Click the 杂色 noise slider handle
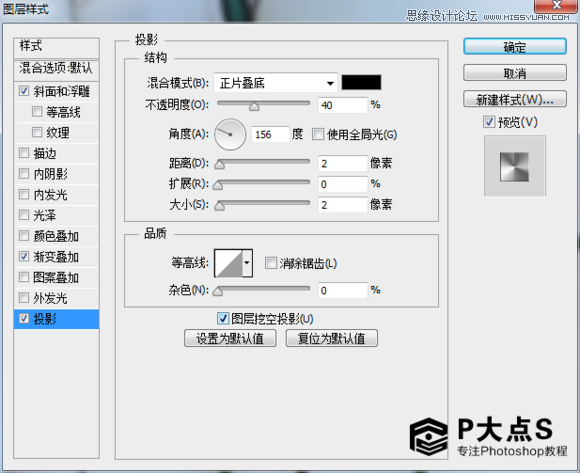This screenshot has height=473, width=580. pos(218,292)
